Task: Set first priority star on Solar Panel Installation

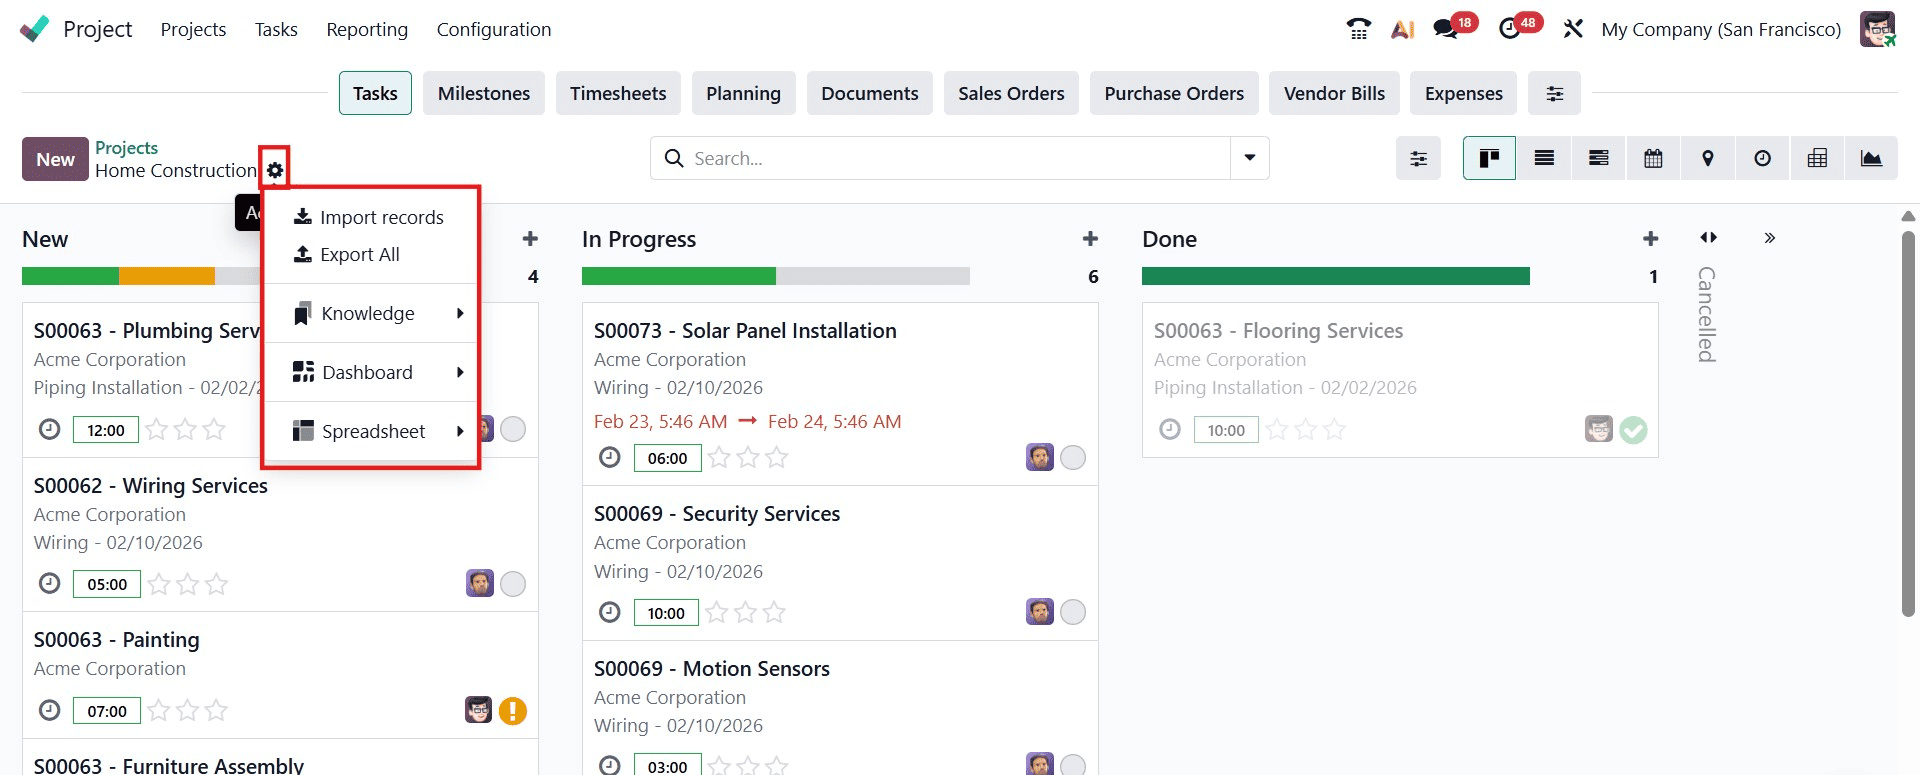Action: click(718, 457)
